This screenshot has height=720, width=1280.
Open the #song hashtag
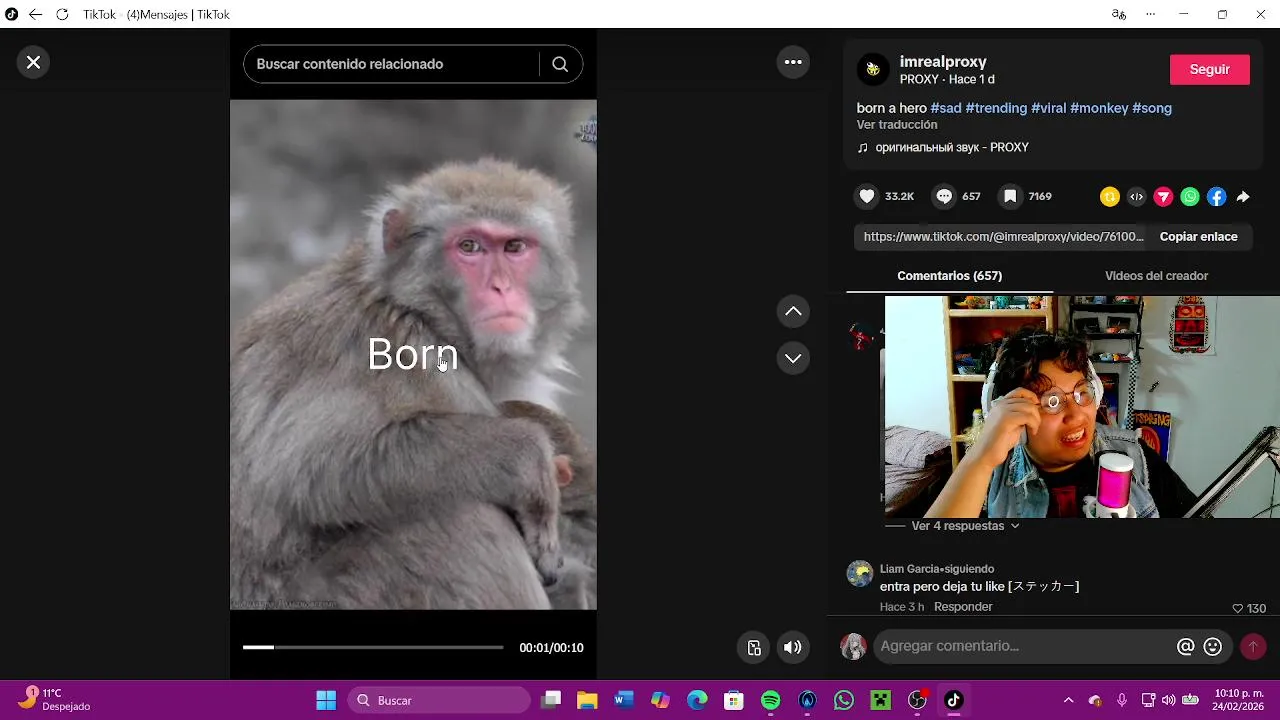point(1152,108)
